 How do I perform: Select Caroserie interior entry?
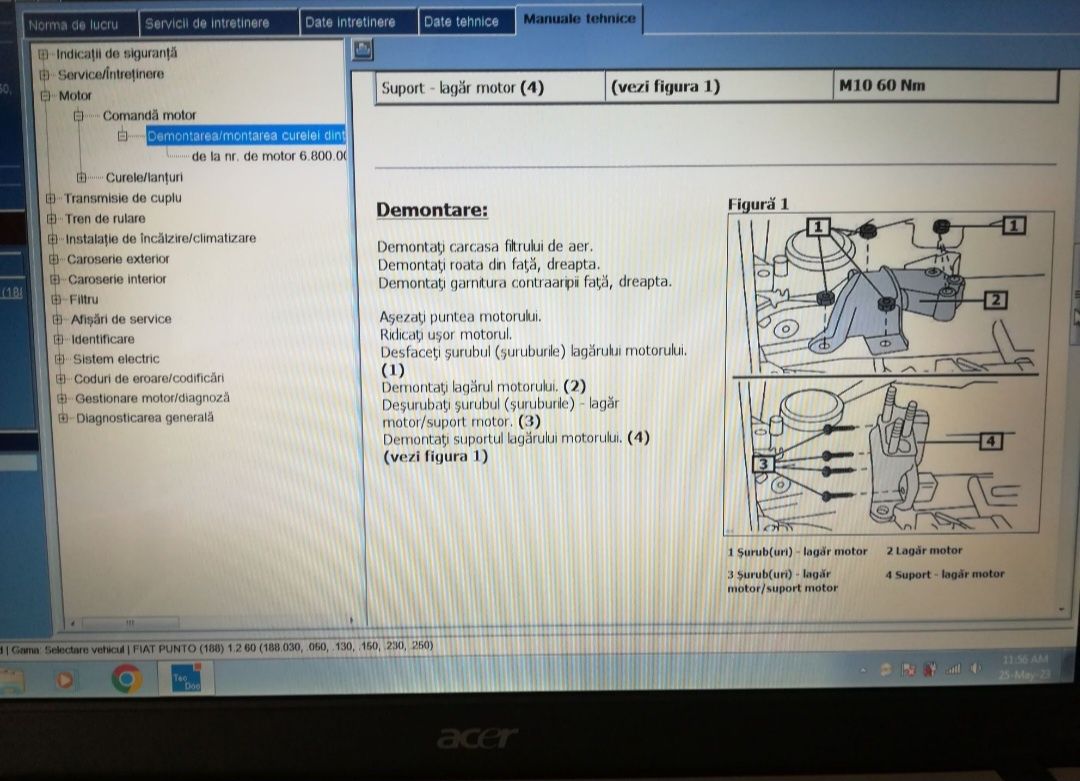(117, 279)
